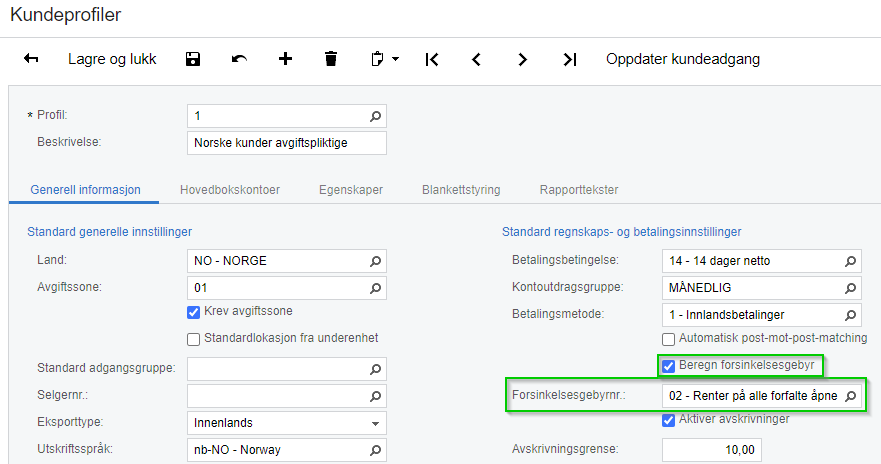Click 'Standard regnskaps- og betalingsinnstillinger' heading
Image resolution: width=881 pixels, height=464 pixels.
coord(621,231)
